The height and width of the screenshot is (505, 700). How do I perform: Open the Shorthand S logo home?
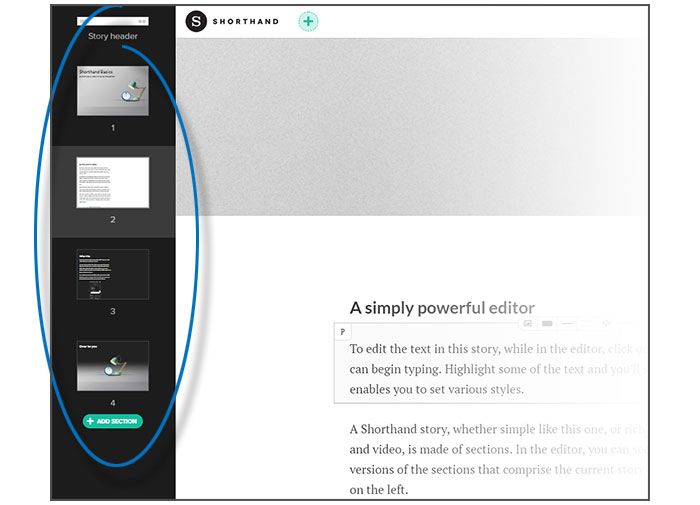196,21
